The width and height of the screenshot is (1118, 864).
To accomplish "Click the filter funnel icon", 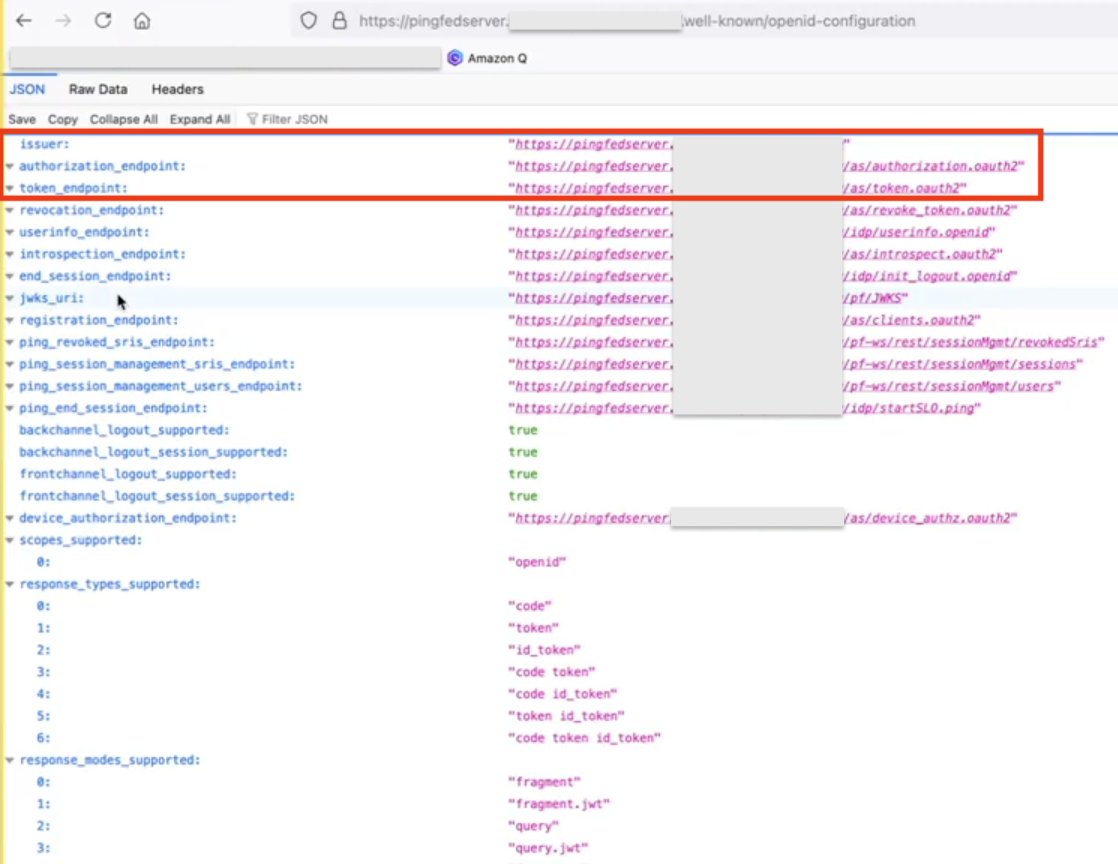I will tap(252, 119).
